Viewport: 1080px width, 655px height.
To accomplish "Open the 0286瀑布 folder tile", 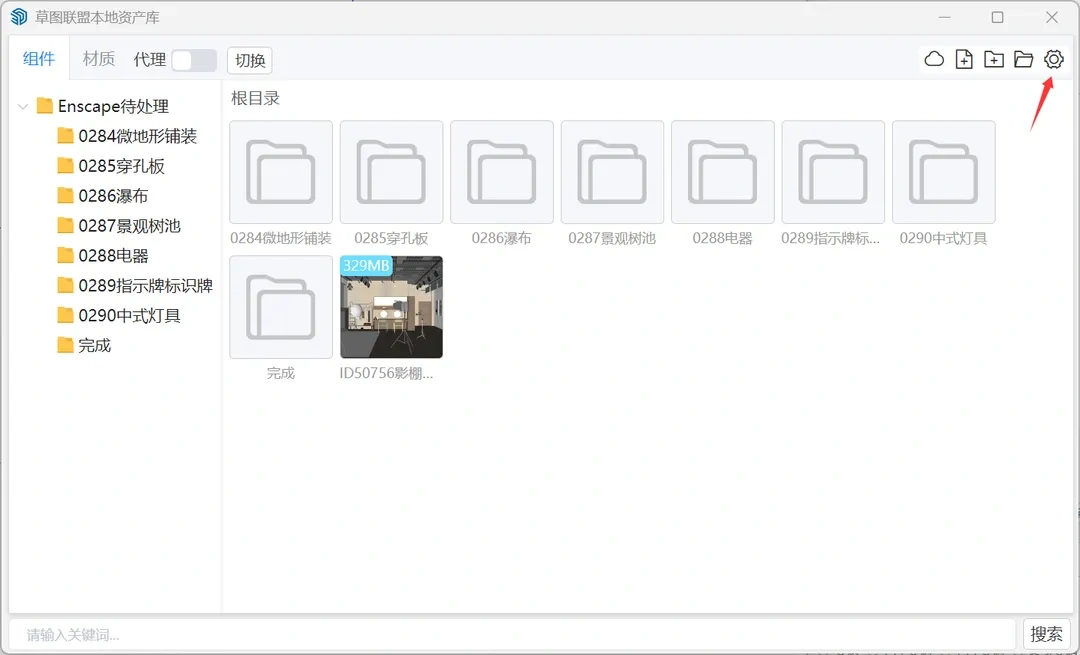I will [502, 172].
